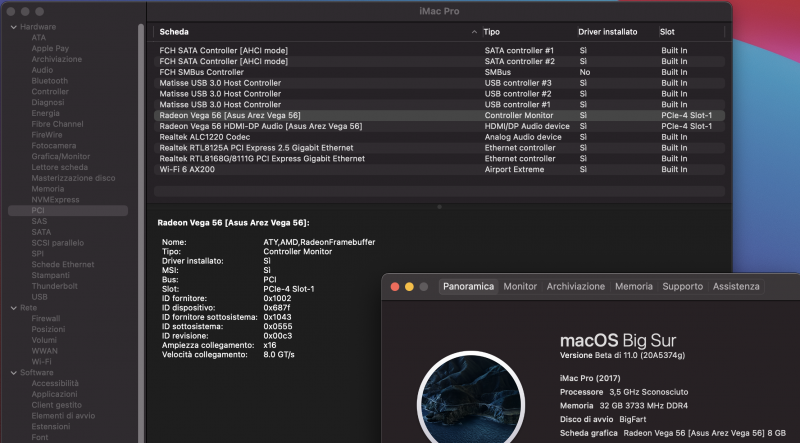The image size is (800, 443).
Task: Select Client gestito under Software
Action: [57, 405]
